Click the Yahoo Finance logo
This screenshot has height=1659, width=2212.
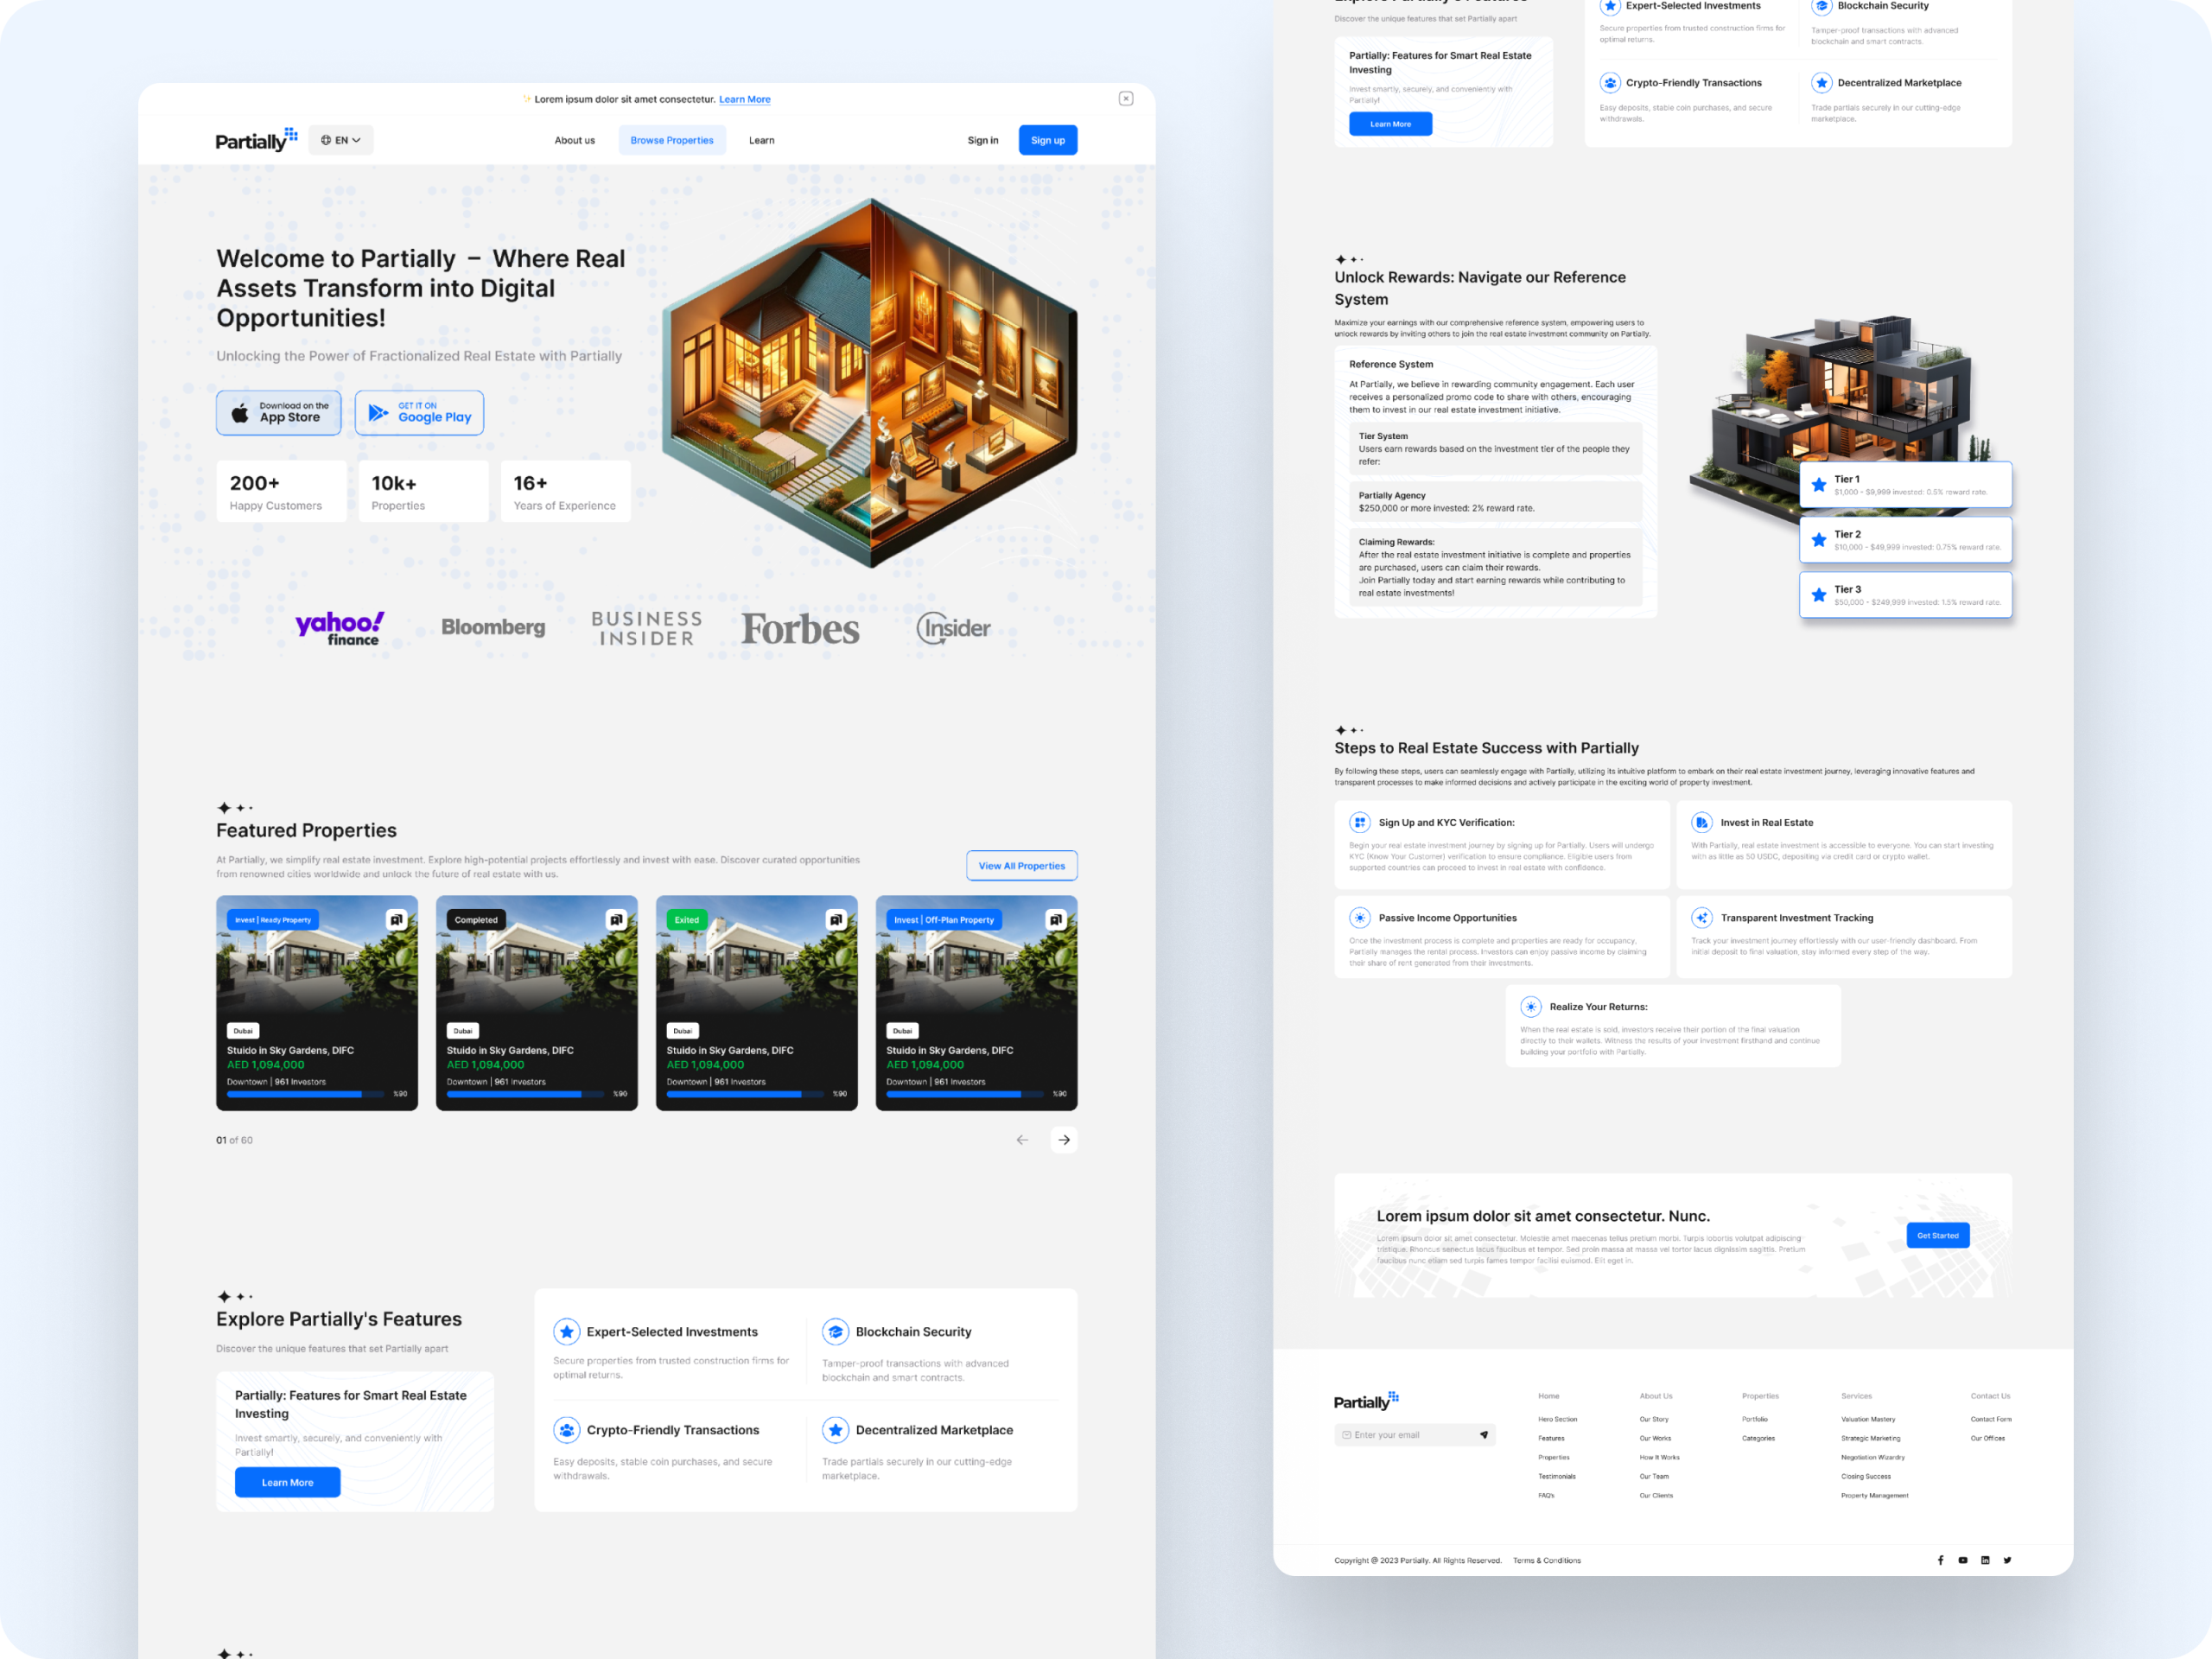pos(340,628)
